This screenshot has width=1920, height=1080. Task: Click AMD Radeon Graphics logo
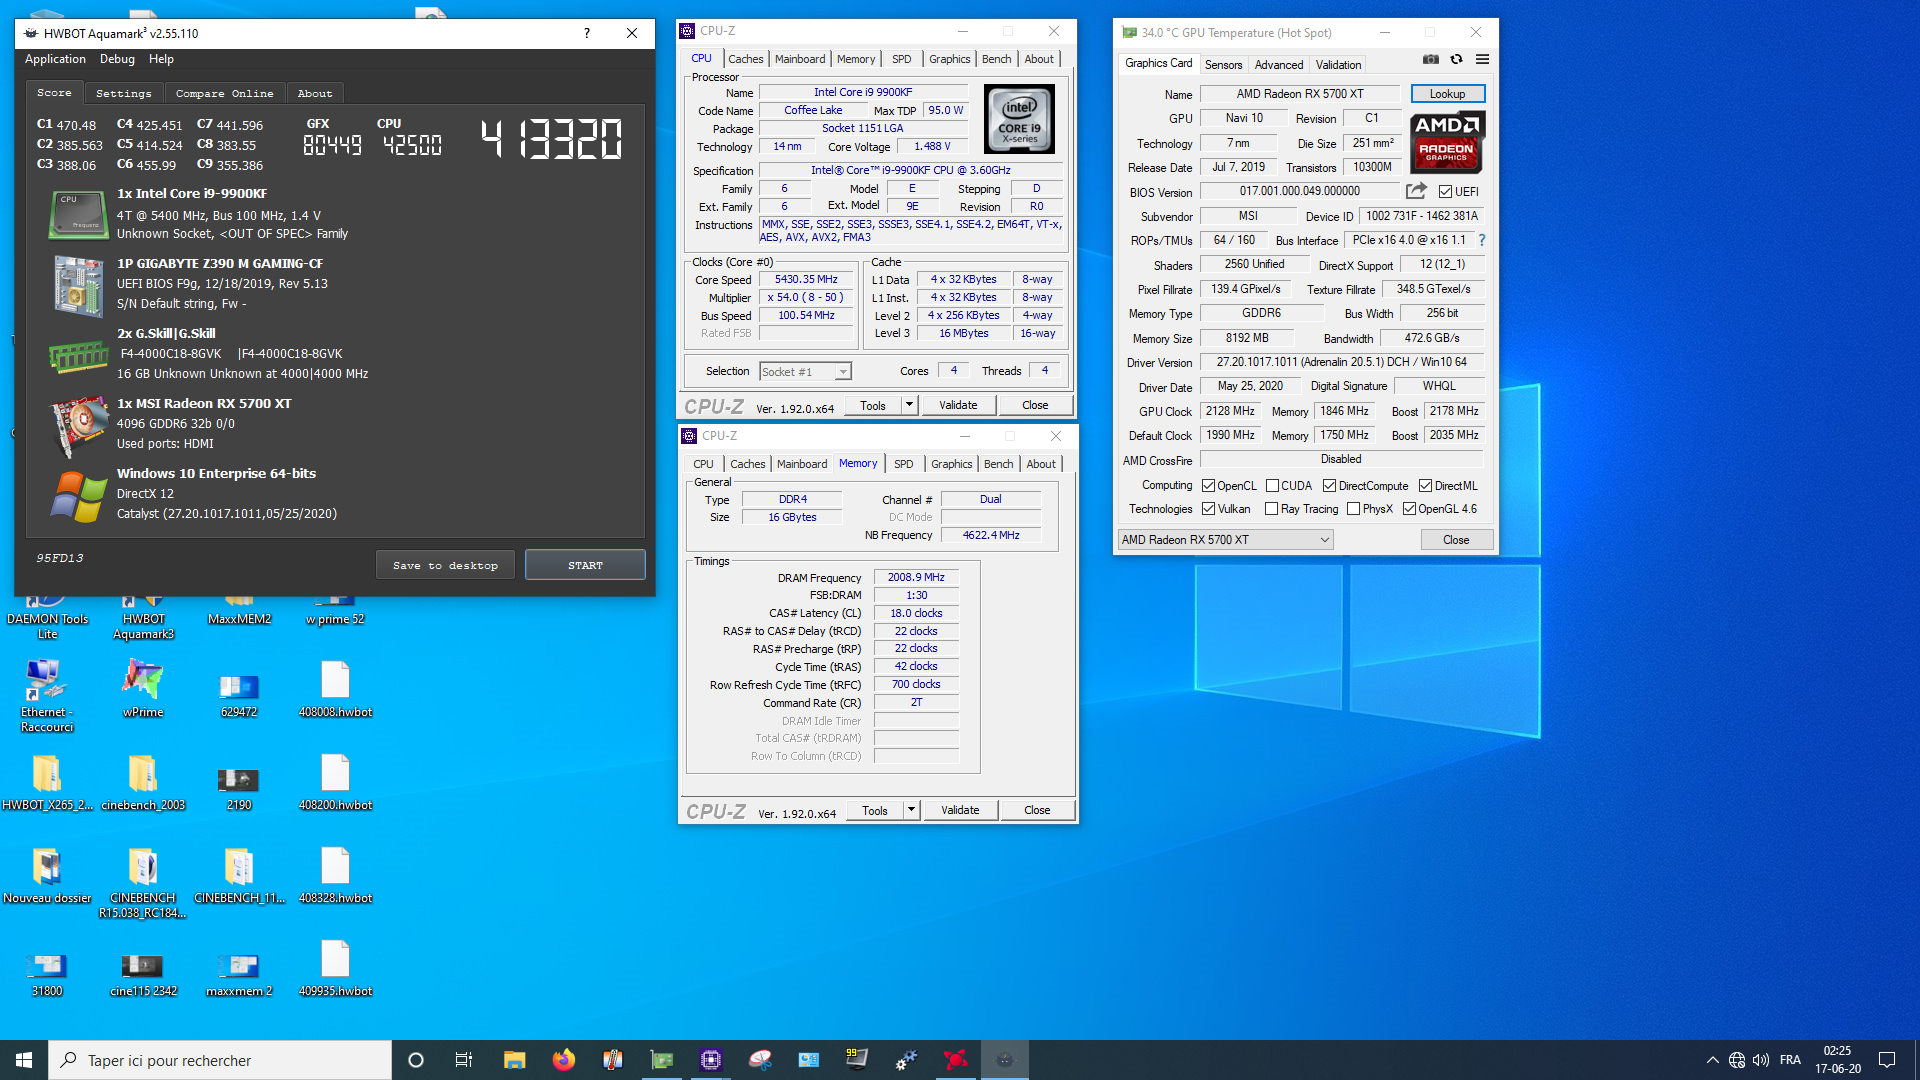pyautogui.click(x=1447, y=142)
